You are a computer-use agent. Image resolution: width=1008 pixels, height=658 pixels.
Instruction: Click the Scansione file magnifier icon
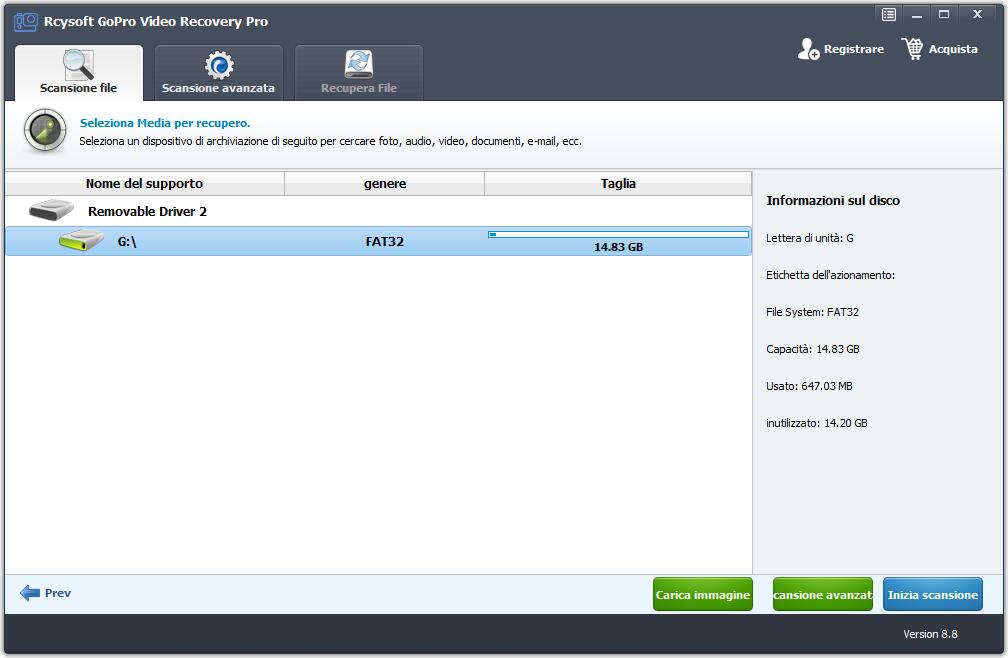coord(78,64)
